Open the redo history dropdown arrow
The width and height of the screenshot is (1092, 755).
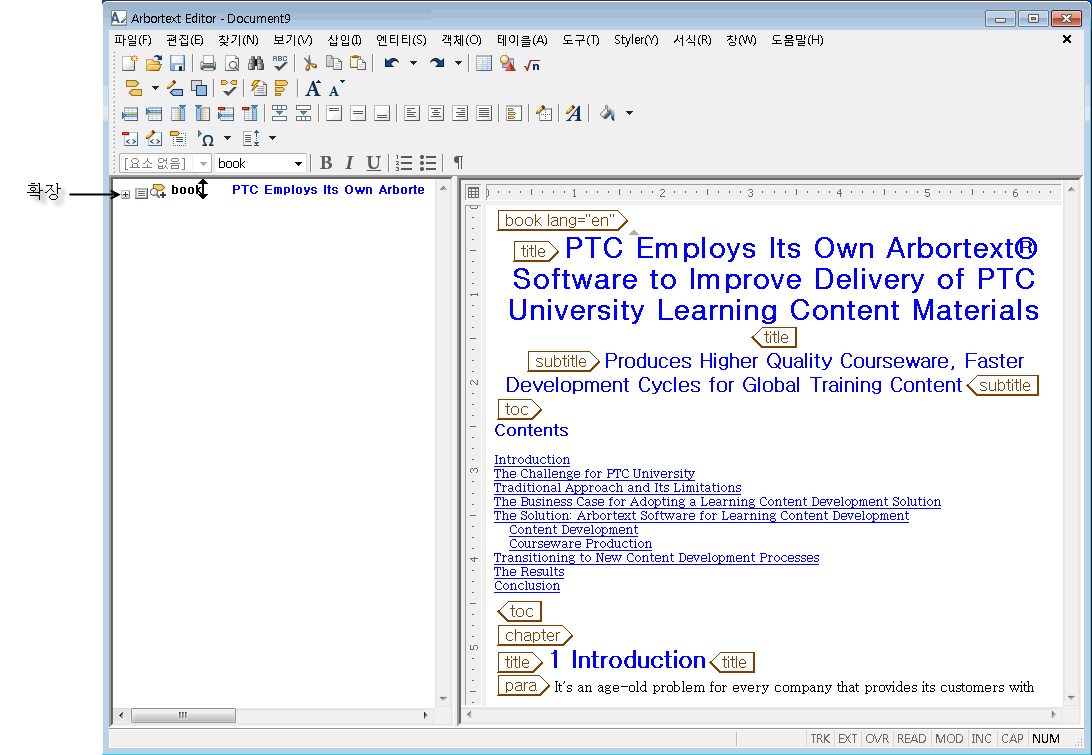tap(458, 64)
